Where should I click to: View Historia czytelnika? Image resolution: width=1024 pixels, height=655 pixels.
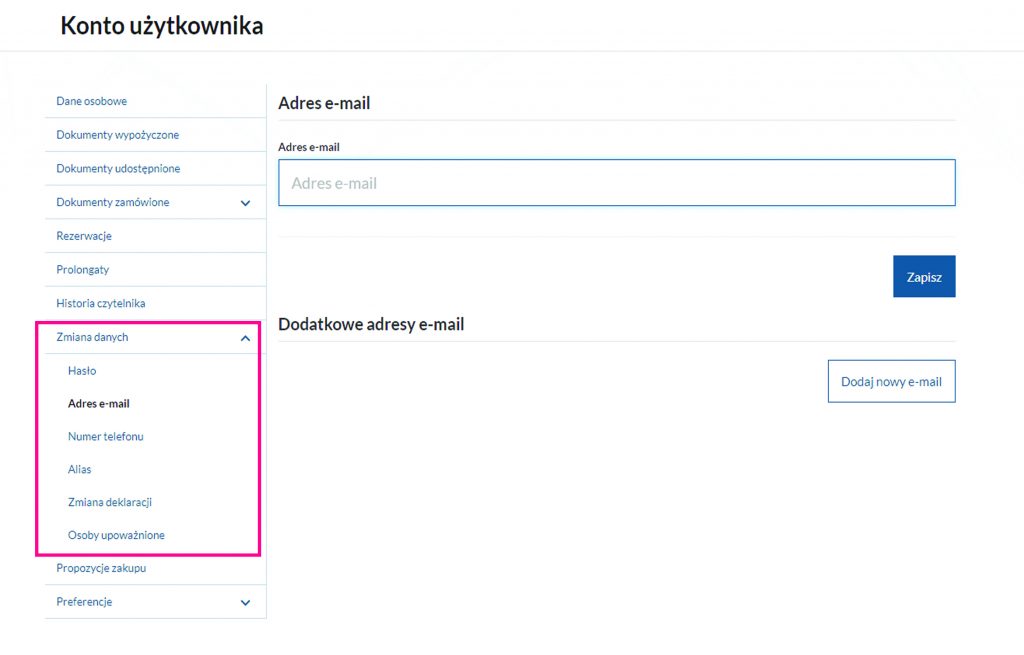(x=101, y=303)
